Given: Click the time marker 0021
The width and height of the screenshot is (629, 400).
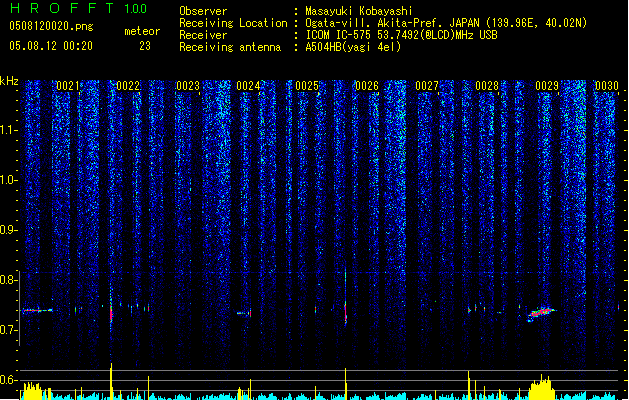Looking at the screenshot, I should click(67, 86).
